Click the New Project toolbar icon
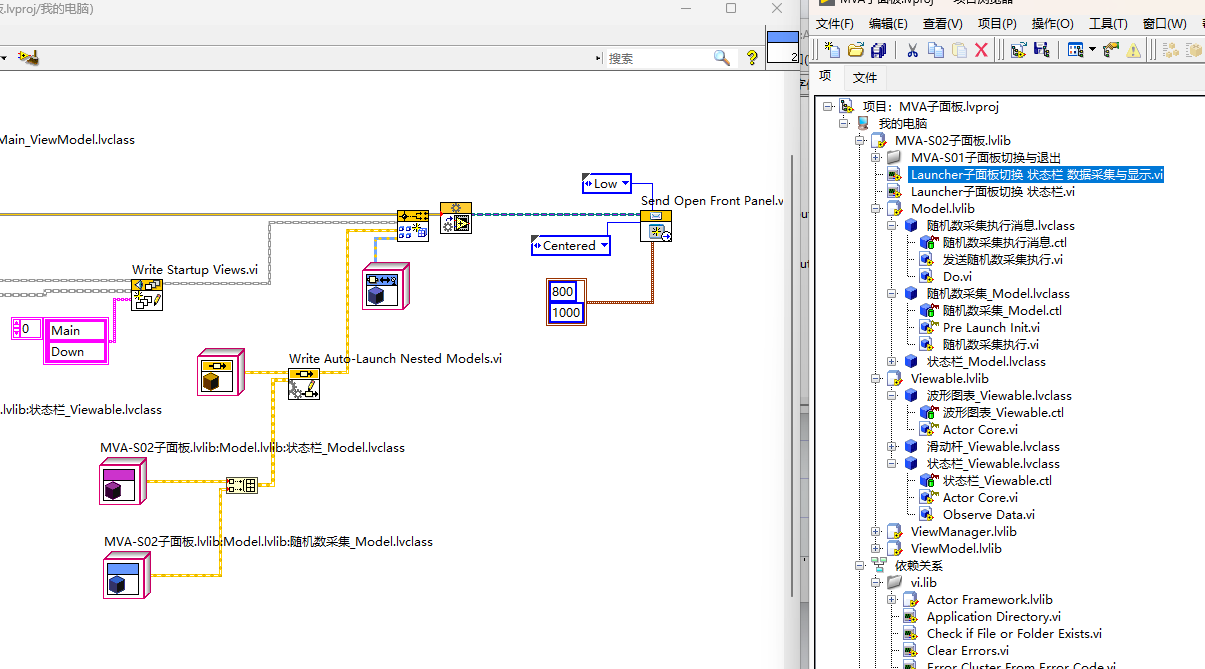Screen dimensions: 1205x669 (832, 50)
